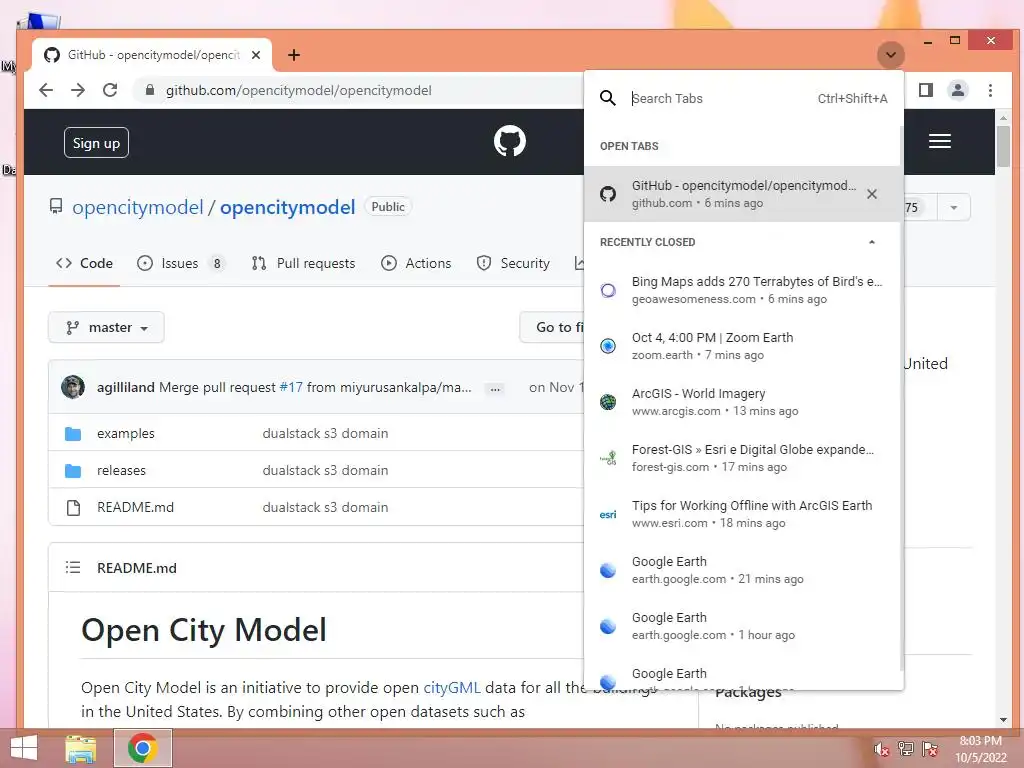This screenshot has height=768, width=1024.
Task: Reopen the Zoom Earth closed tab
Action: pyautogui.click(x=743, y=346)
